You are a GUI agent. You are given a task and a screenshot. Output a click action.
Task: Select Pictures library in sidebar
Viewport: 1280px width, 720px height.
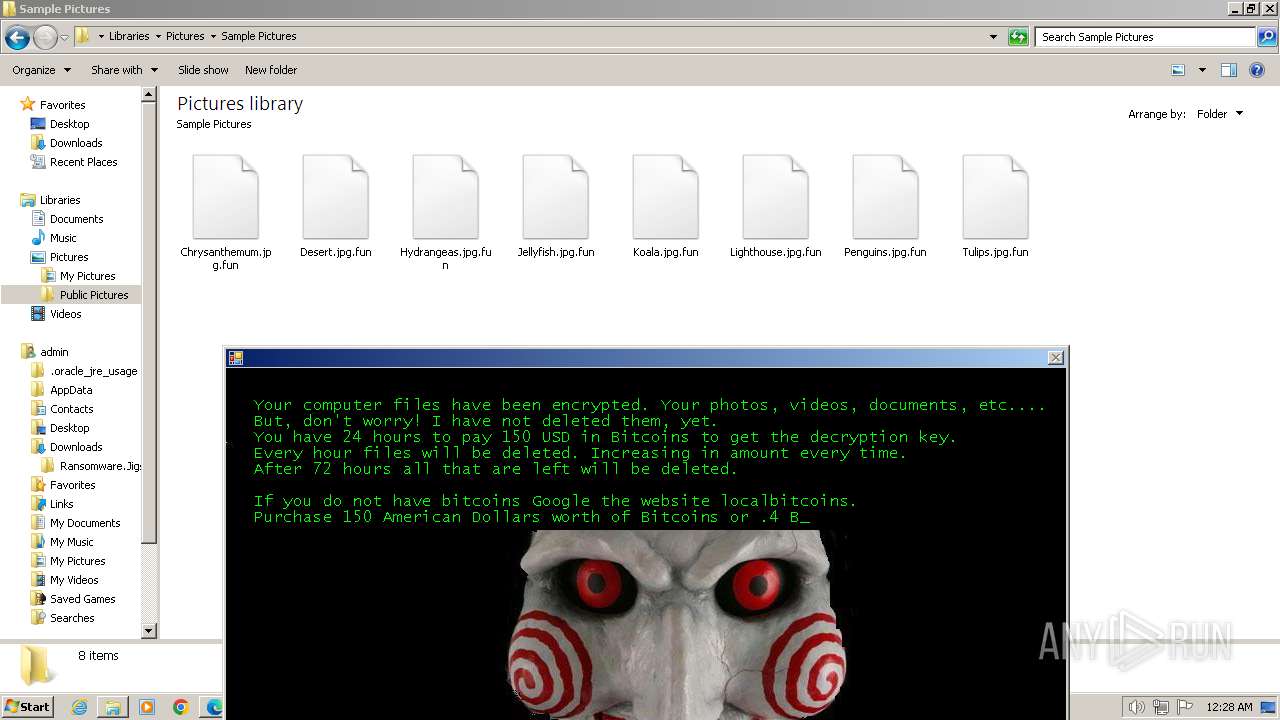pyautogui.click(x=69, y=257)
